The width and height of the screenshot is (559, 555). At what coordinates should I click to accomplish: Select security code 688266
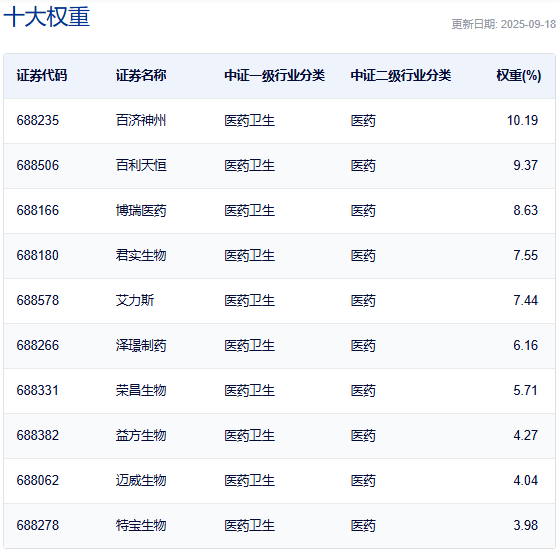click(37, 345)
